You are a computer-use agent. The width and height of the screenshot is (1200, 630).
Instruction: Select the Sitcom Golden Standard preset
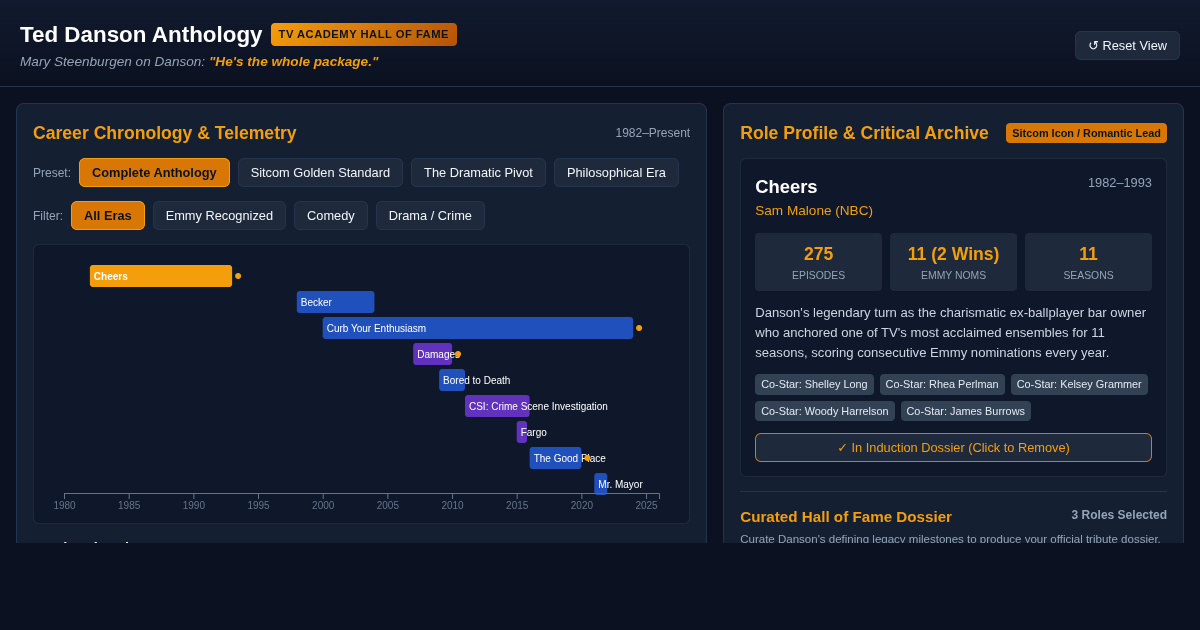320,172
